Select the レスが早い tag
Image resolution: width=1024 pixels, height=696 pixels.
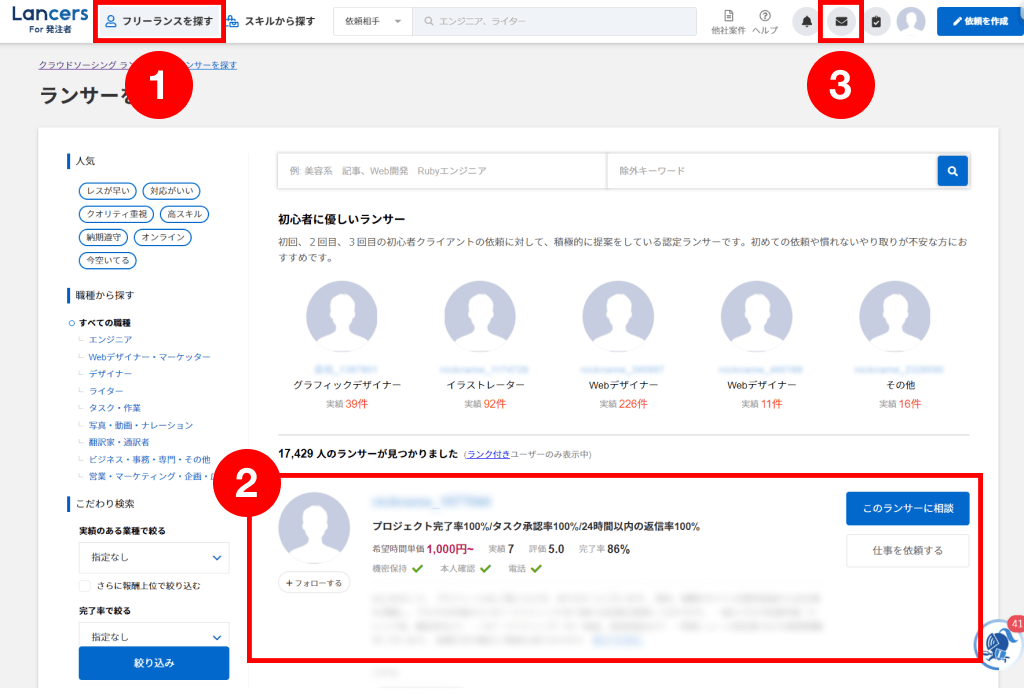pyautogui.click(x=108, y=191)
